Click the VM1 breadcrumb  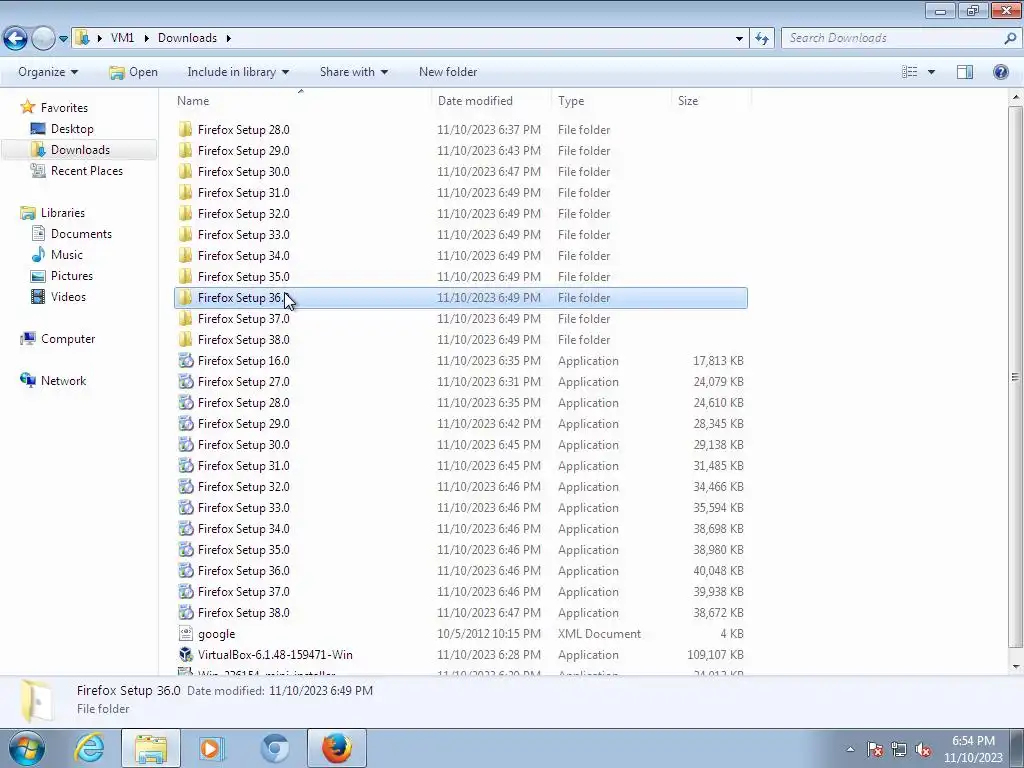click(122, 38)
